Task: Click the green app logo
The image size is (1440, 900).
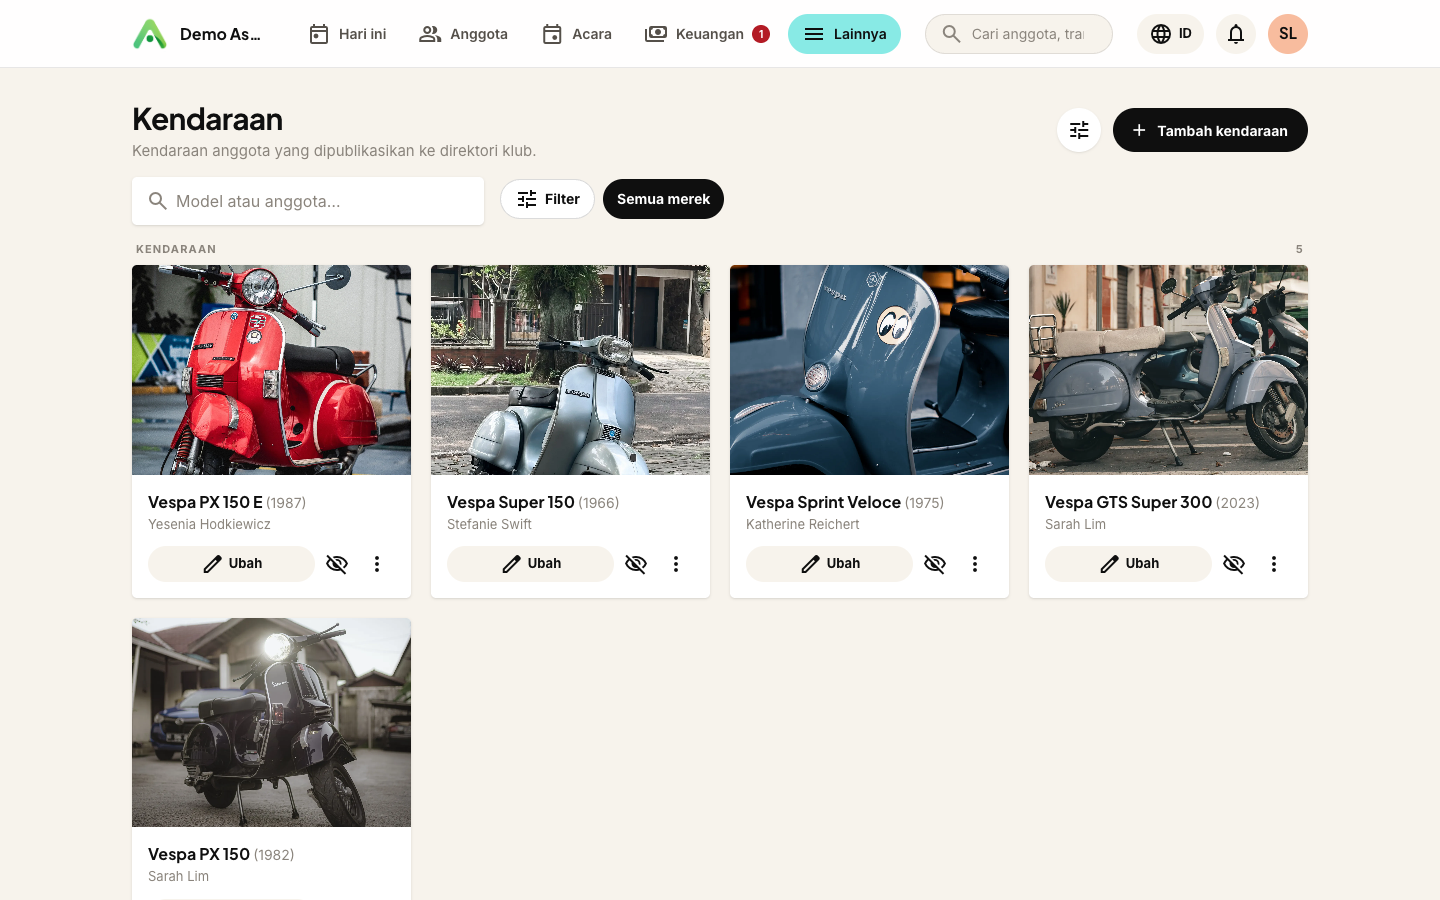Action: pos(150,34)
